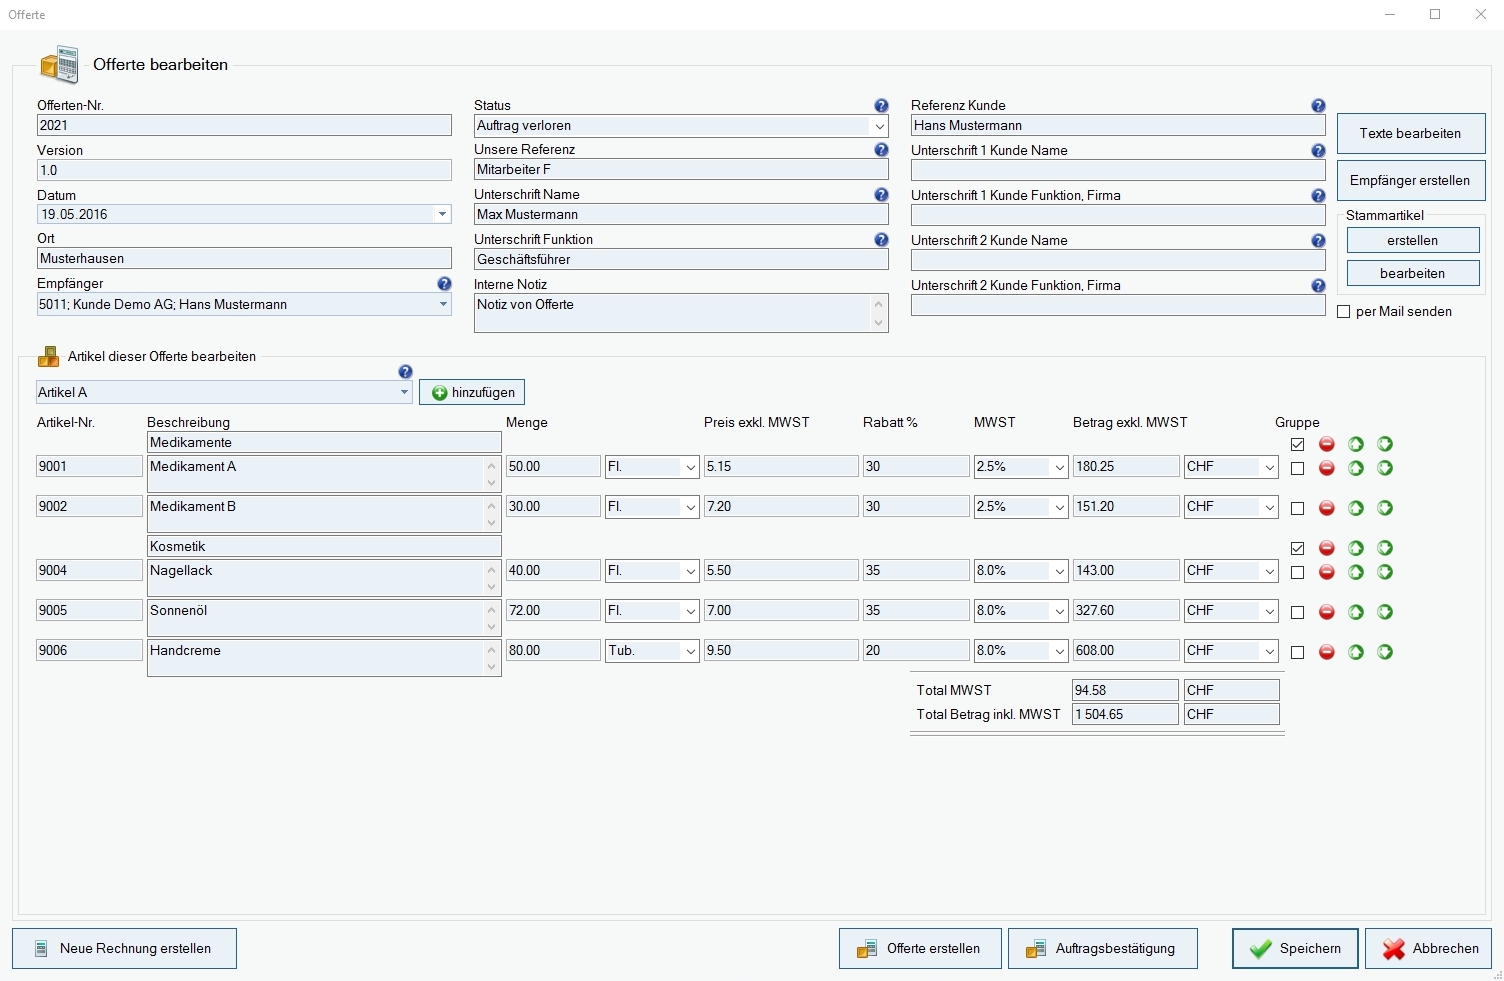
Task: Open the Artikel A selection dropdown
Action: point(404,392)
